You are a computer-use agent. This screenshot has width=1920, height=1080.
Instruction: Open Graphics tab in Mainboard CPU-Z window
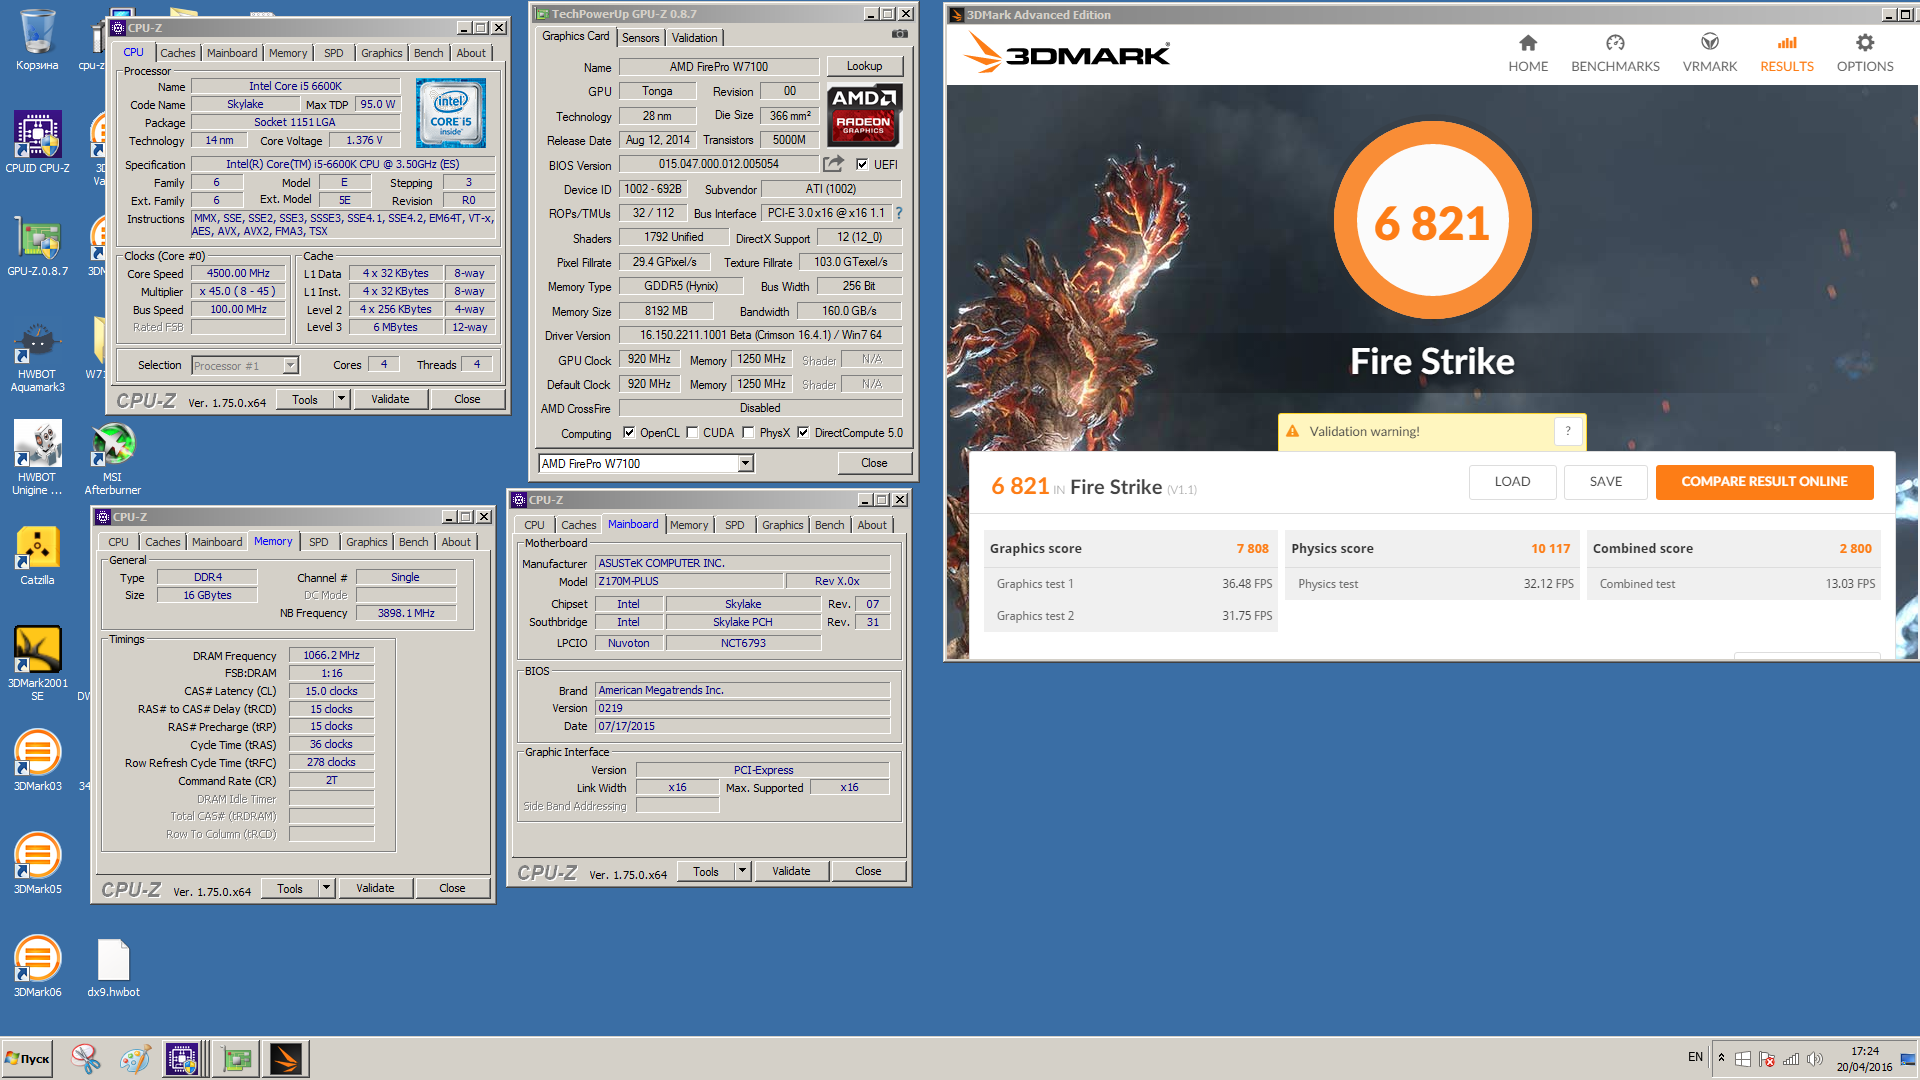click(x=782, y=525)
